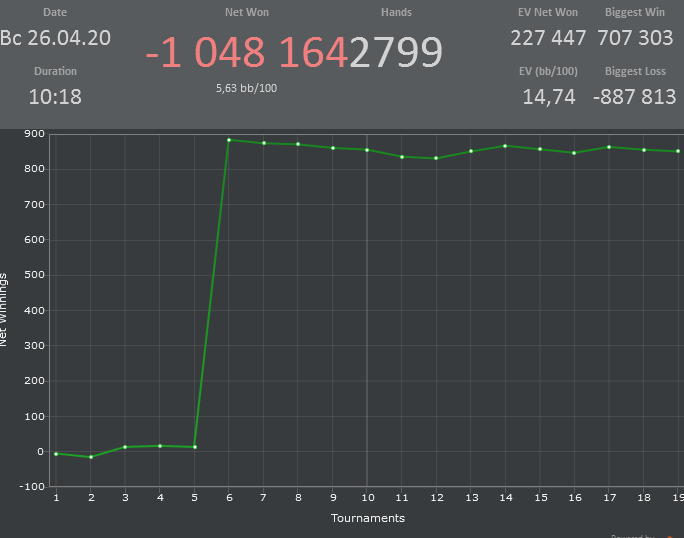684x538 pixels.
Task: Click the Tournaments x-axis title
Action: (368, 518)
